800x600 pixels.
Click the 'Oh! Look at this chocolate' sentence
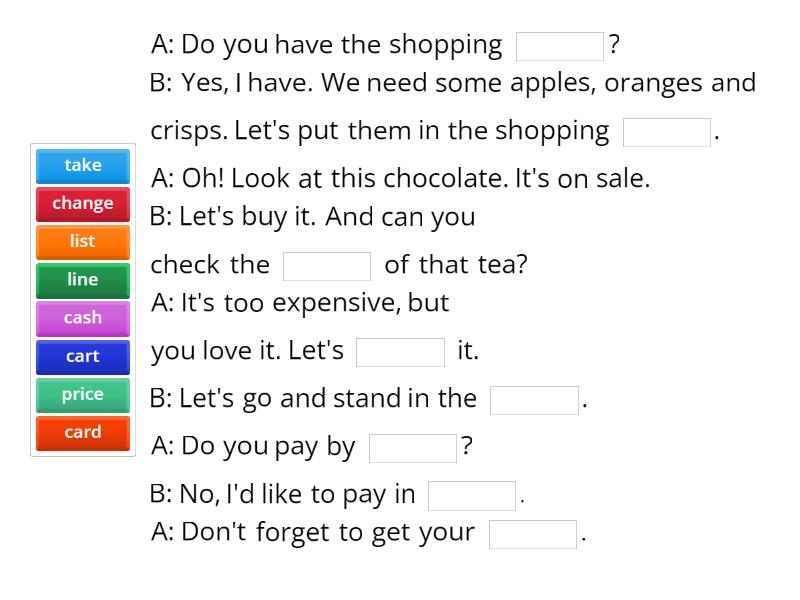(x=400, y=179)
